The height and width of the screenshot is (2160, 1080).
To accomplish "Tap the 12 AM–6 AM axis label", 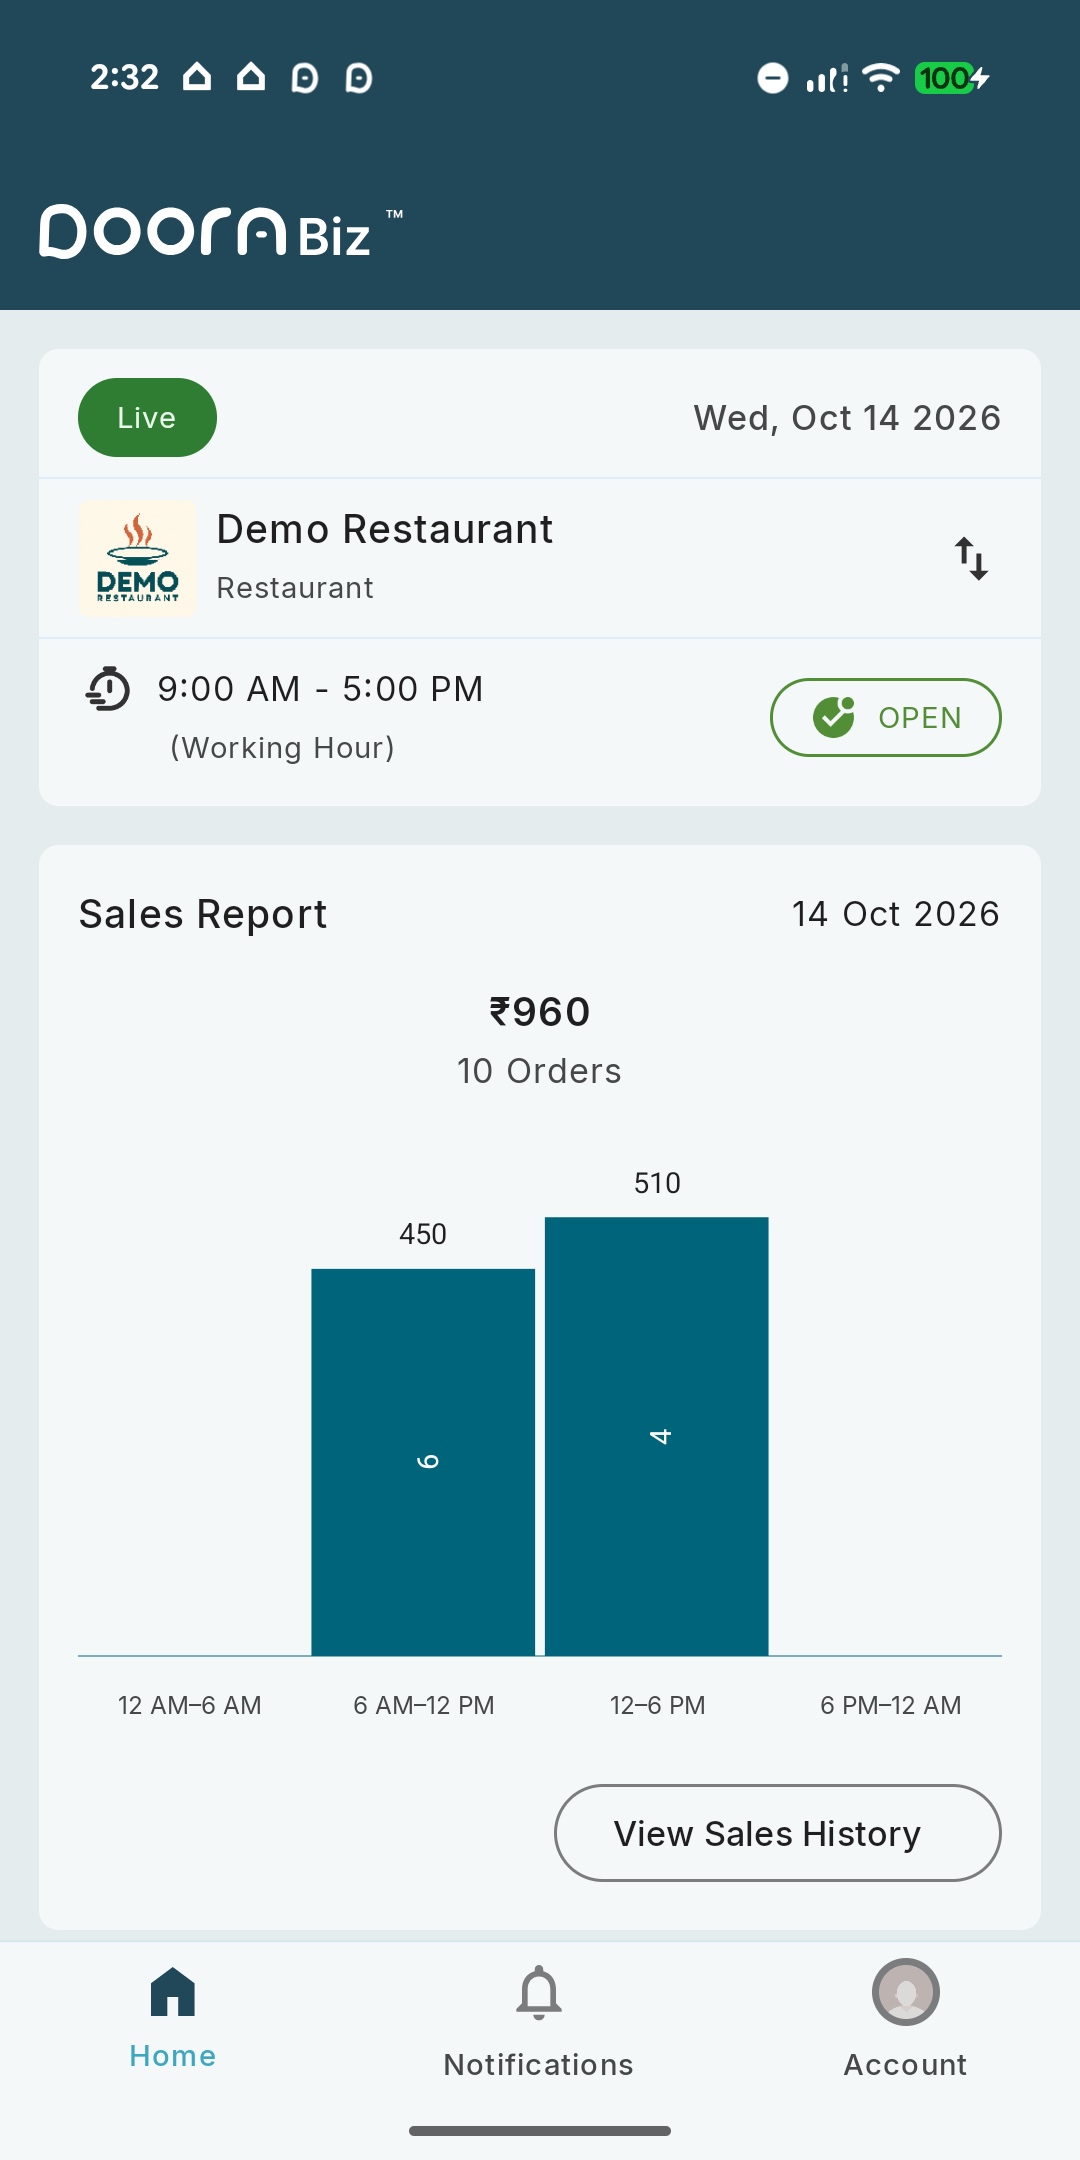I will click(190, 1705).
